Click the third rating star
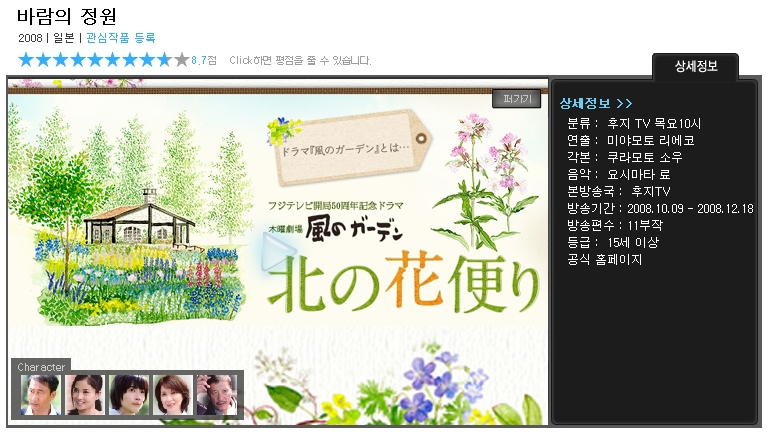The width and height of the screenshot is (767, 434). pos(61,60)
